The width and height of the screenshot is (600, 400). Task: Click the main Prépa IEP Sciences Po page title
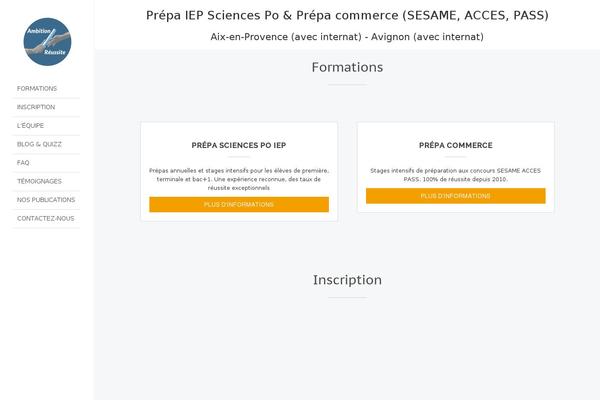point(347,15)
